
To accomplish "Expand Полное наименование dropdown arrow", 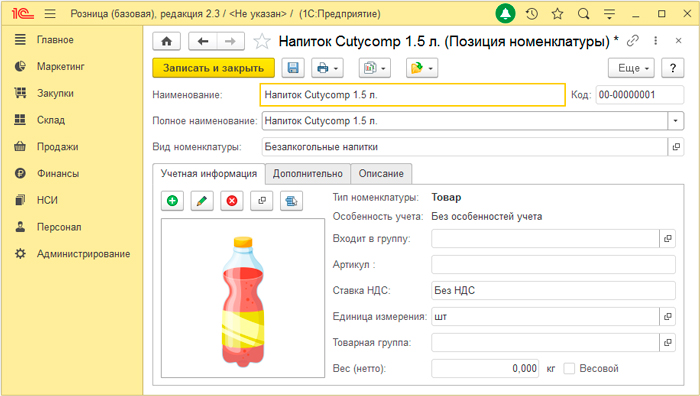I will pyautogui.click(x=675, y=121).
